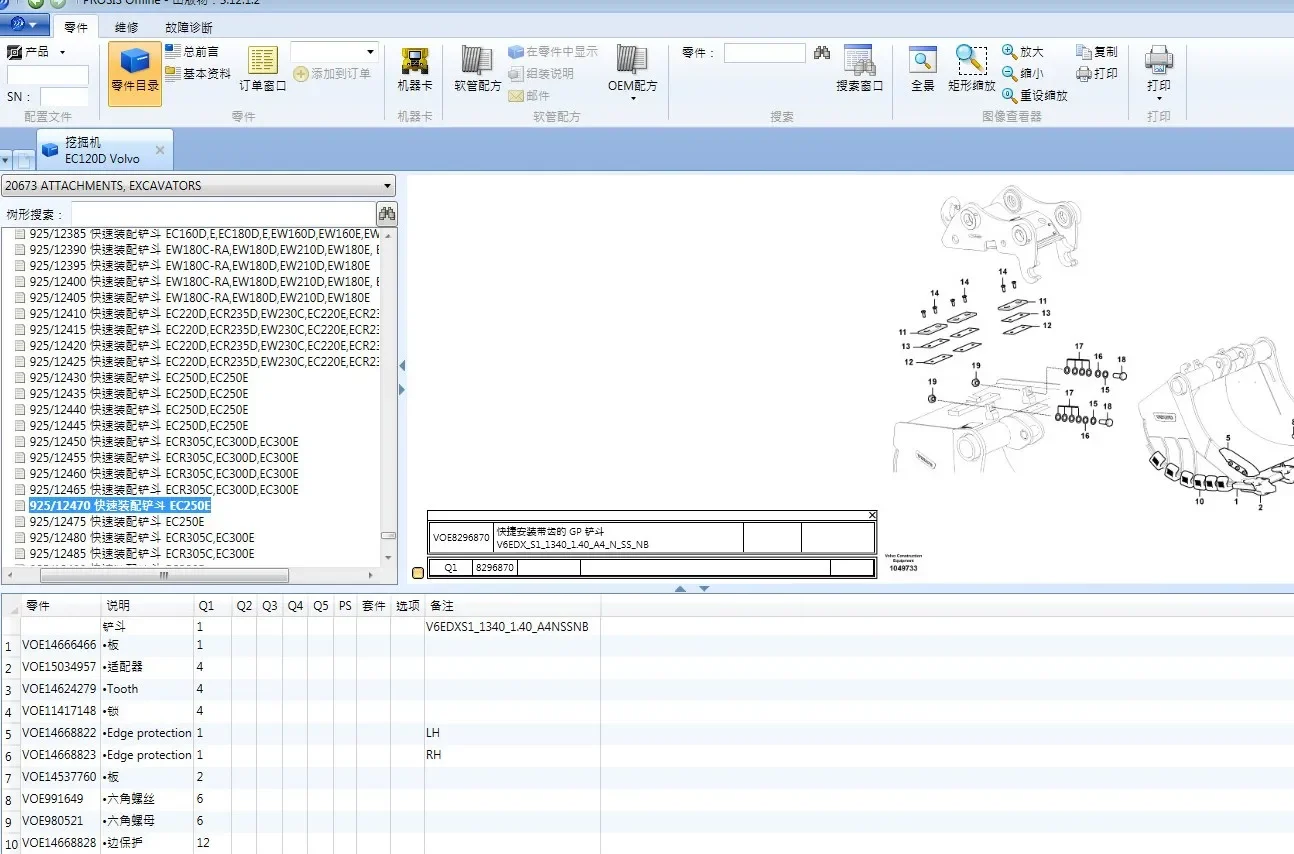Open 总前言 general preface
1294x854 pixels.
click(x=192, y=51)
